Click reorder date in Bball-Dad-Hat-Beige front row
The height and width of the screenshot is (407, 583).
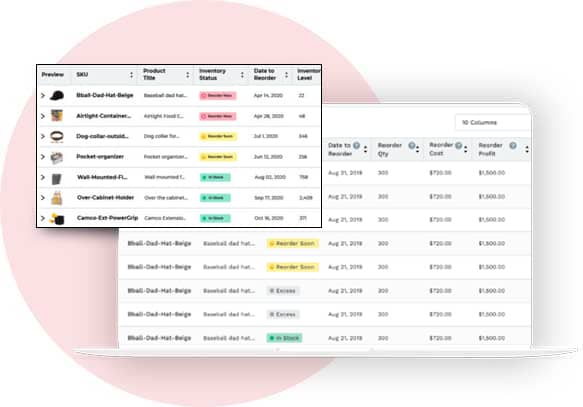coord(268,96)
